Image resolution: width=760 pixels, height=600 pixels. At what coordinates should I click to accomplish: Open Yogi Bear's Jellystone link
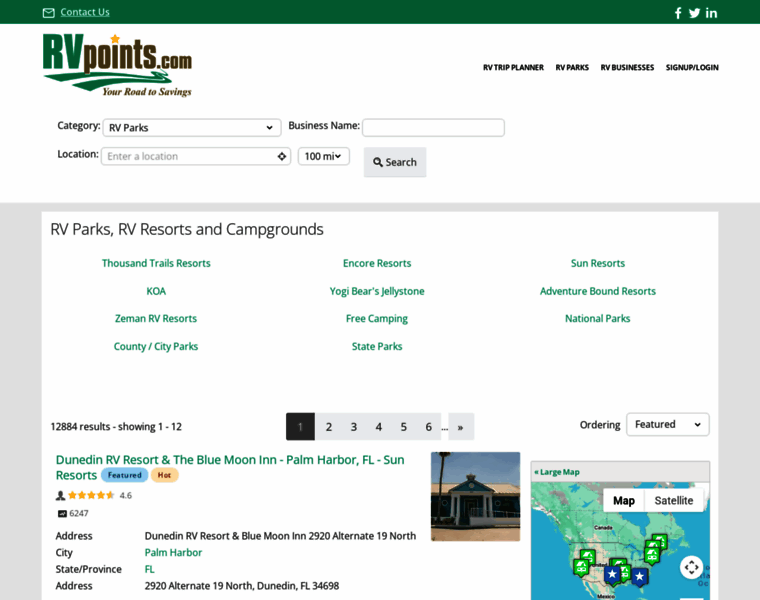click(x=377, y=291)
